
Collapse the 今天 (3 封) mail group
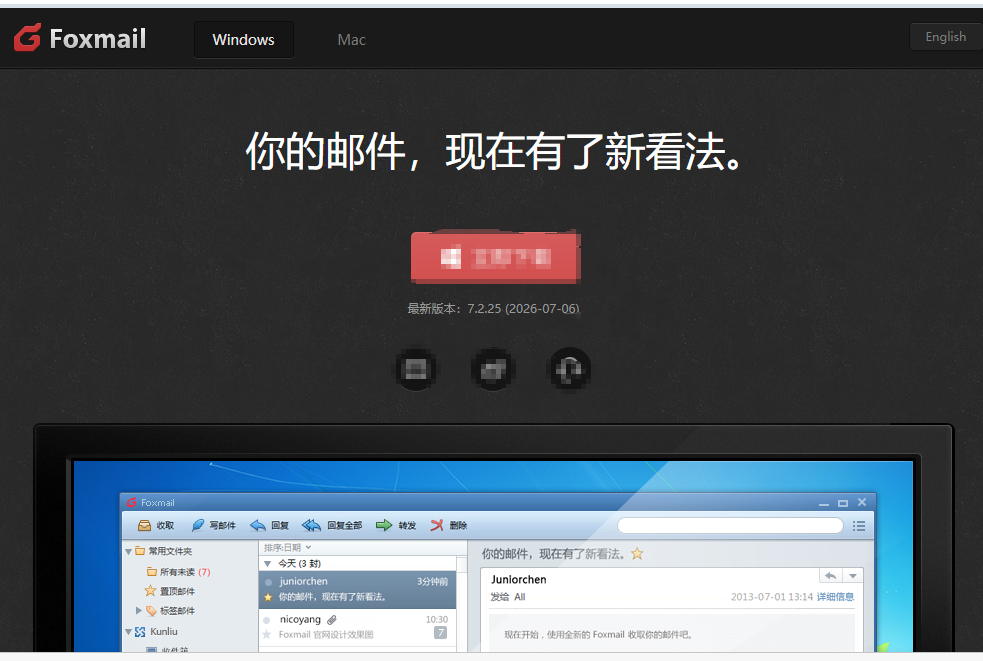pyautogui.click(x=267, y=564)
